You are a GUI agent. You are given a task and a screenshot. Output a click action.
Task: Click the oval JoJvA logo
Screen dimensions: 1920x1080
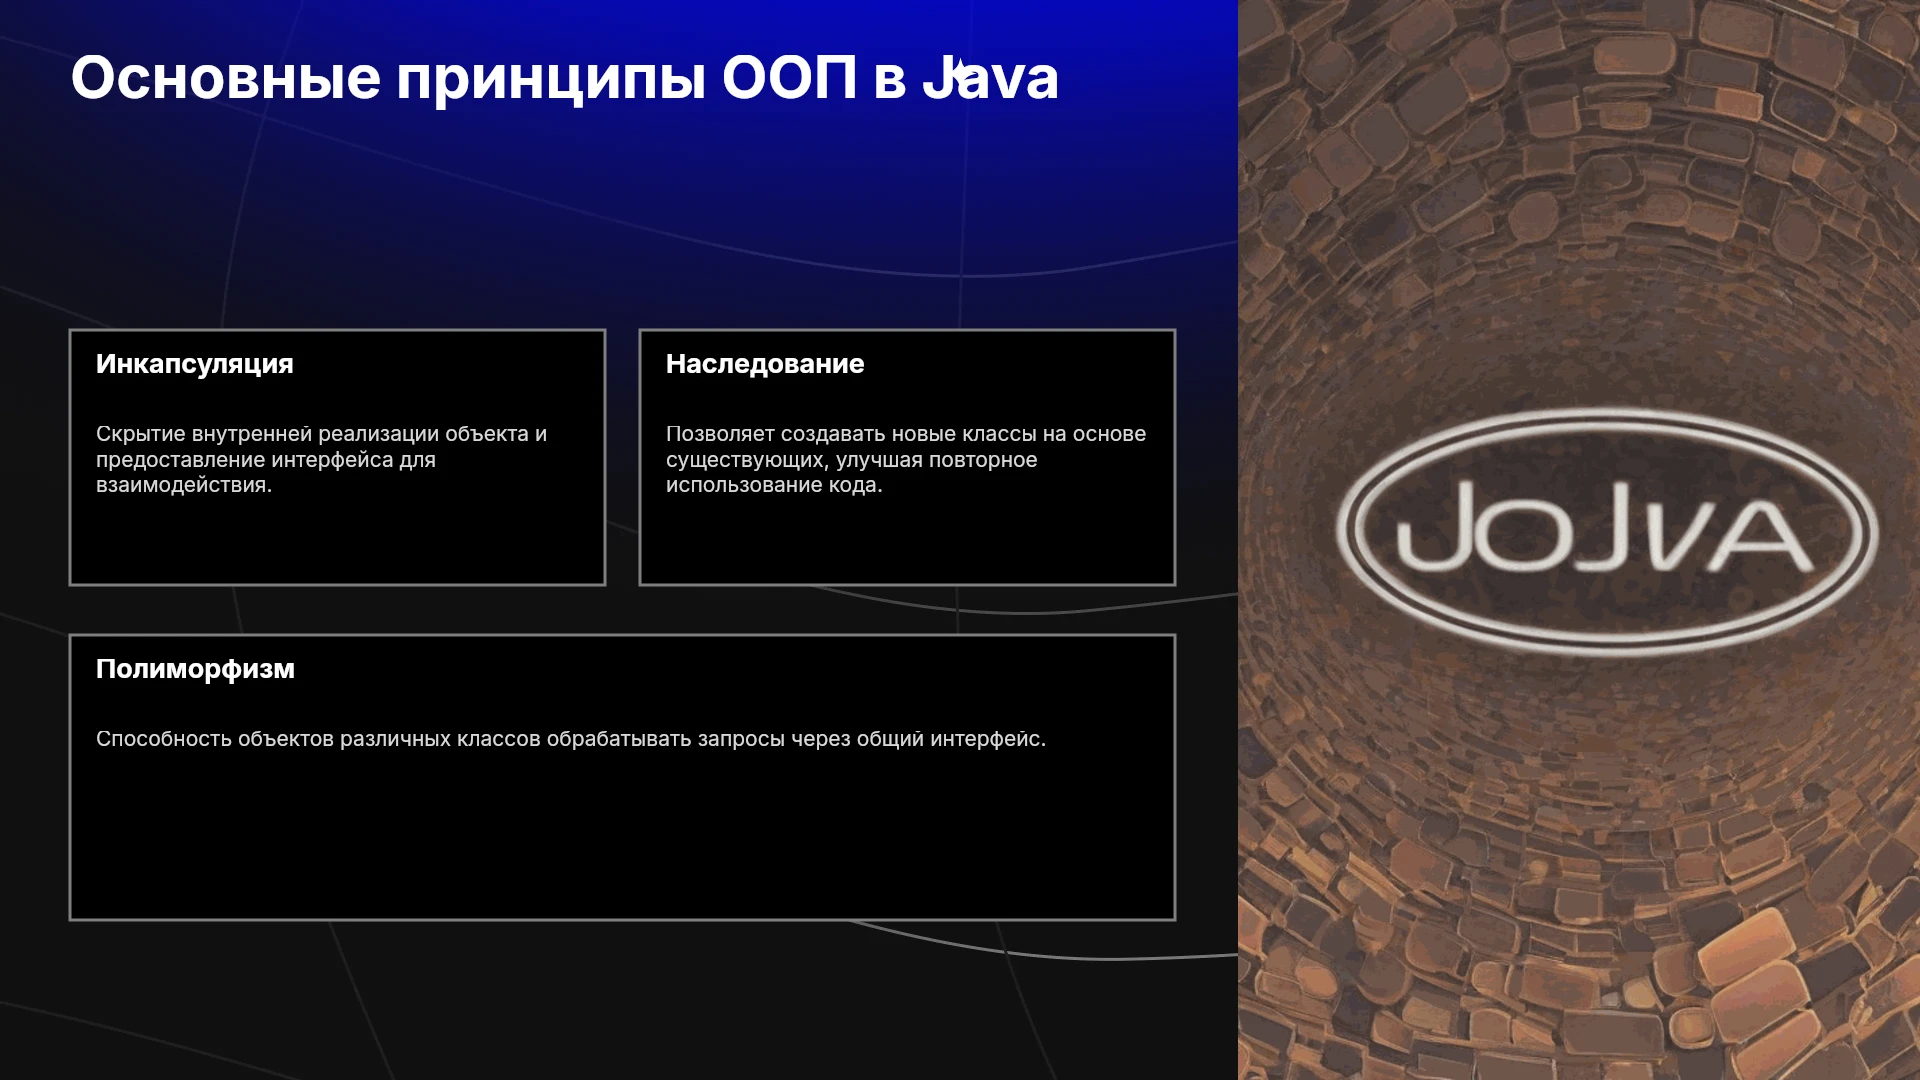coord(1607,532)
